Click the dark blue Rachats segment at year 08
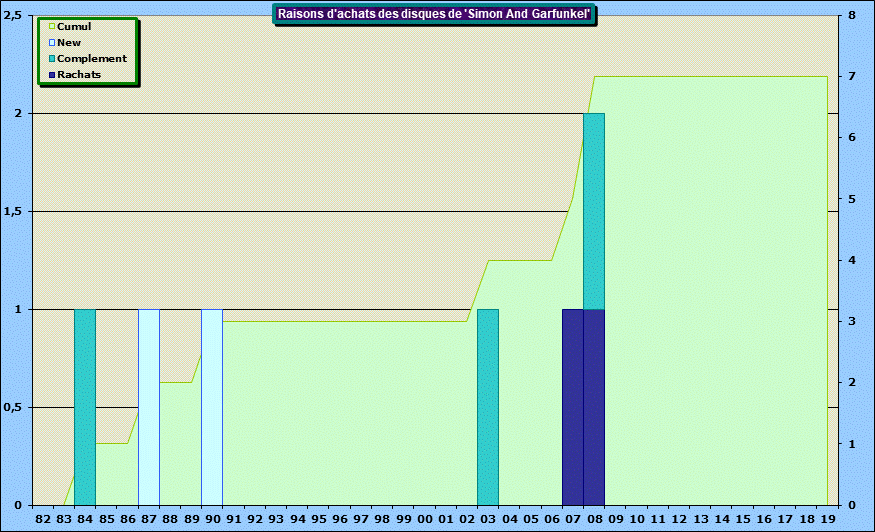The width and height of the screenshot is (875, 532). [x=594, y=407]
